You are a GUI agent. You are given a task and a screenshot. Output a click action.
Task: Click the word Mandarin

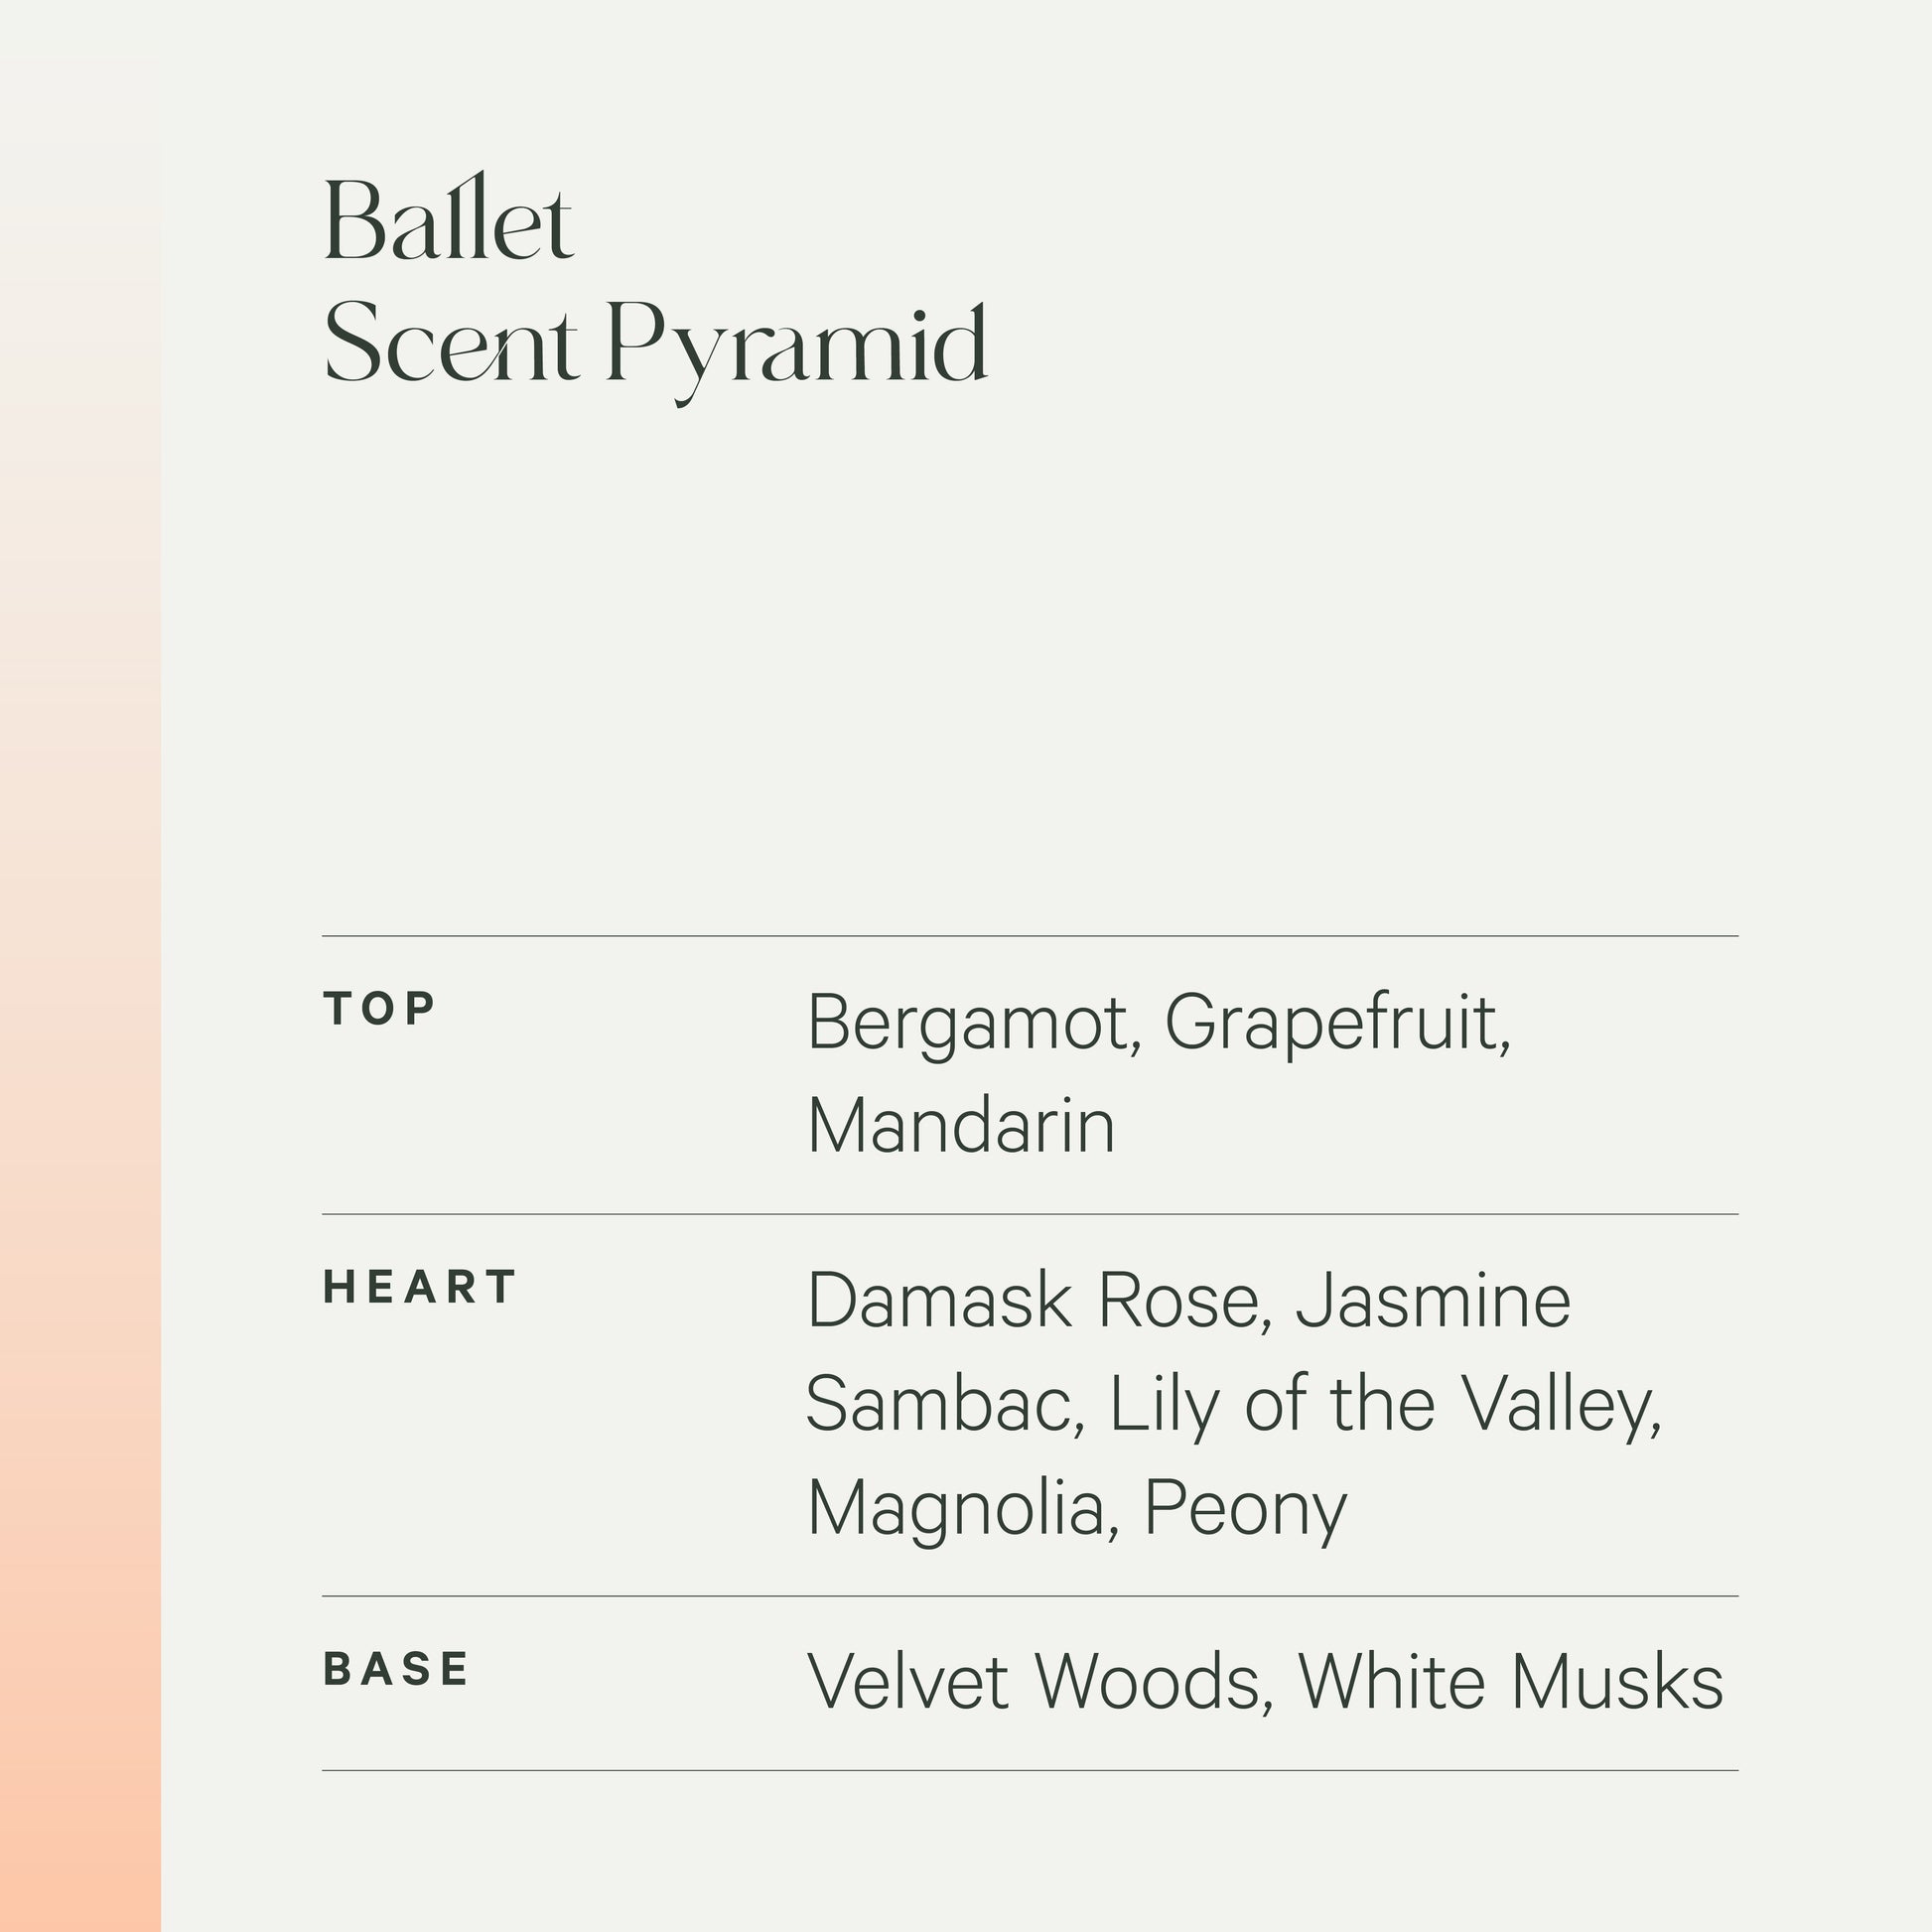coord(960,1126)
